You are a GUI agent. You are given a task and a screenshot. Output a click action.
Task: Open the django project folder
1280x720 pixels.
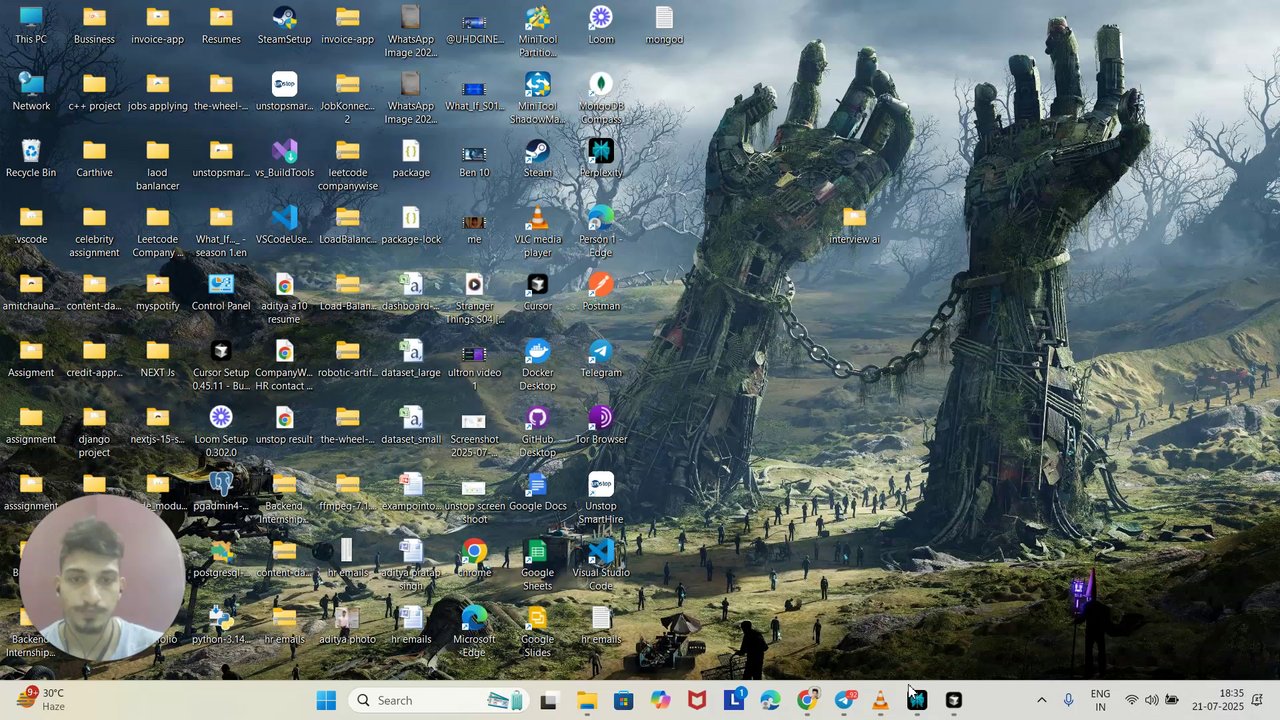point(94,432)
